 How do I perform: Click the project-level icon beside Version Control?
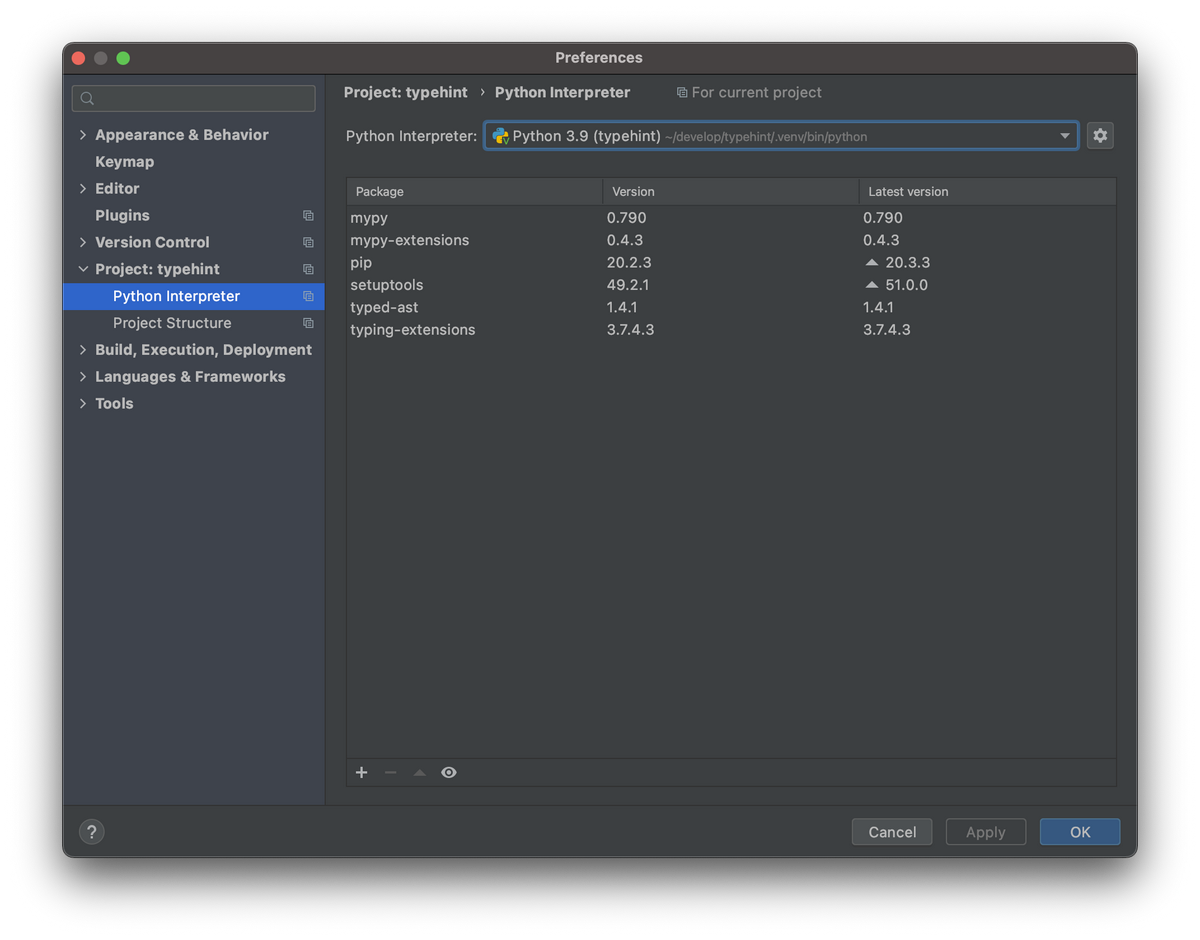point(308,243)
